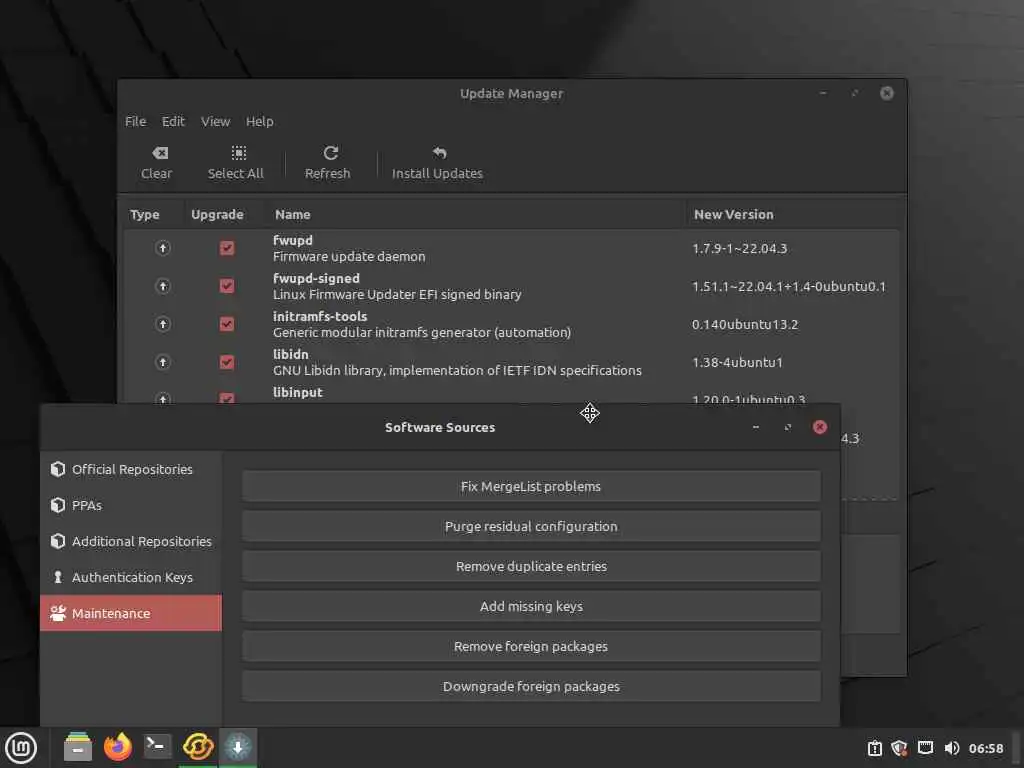Open the volume control in tray

click(952, 748)
